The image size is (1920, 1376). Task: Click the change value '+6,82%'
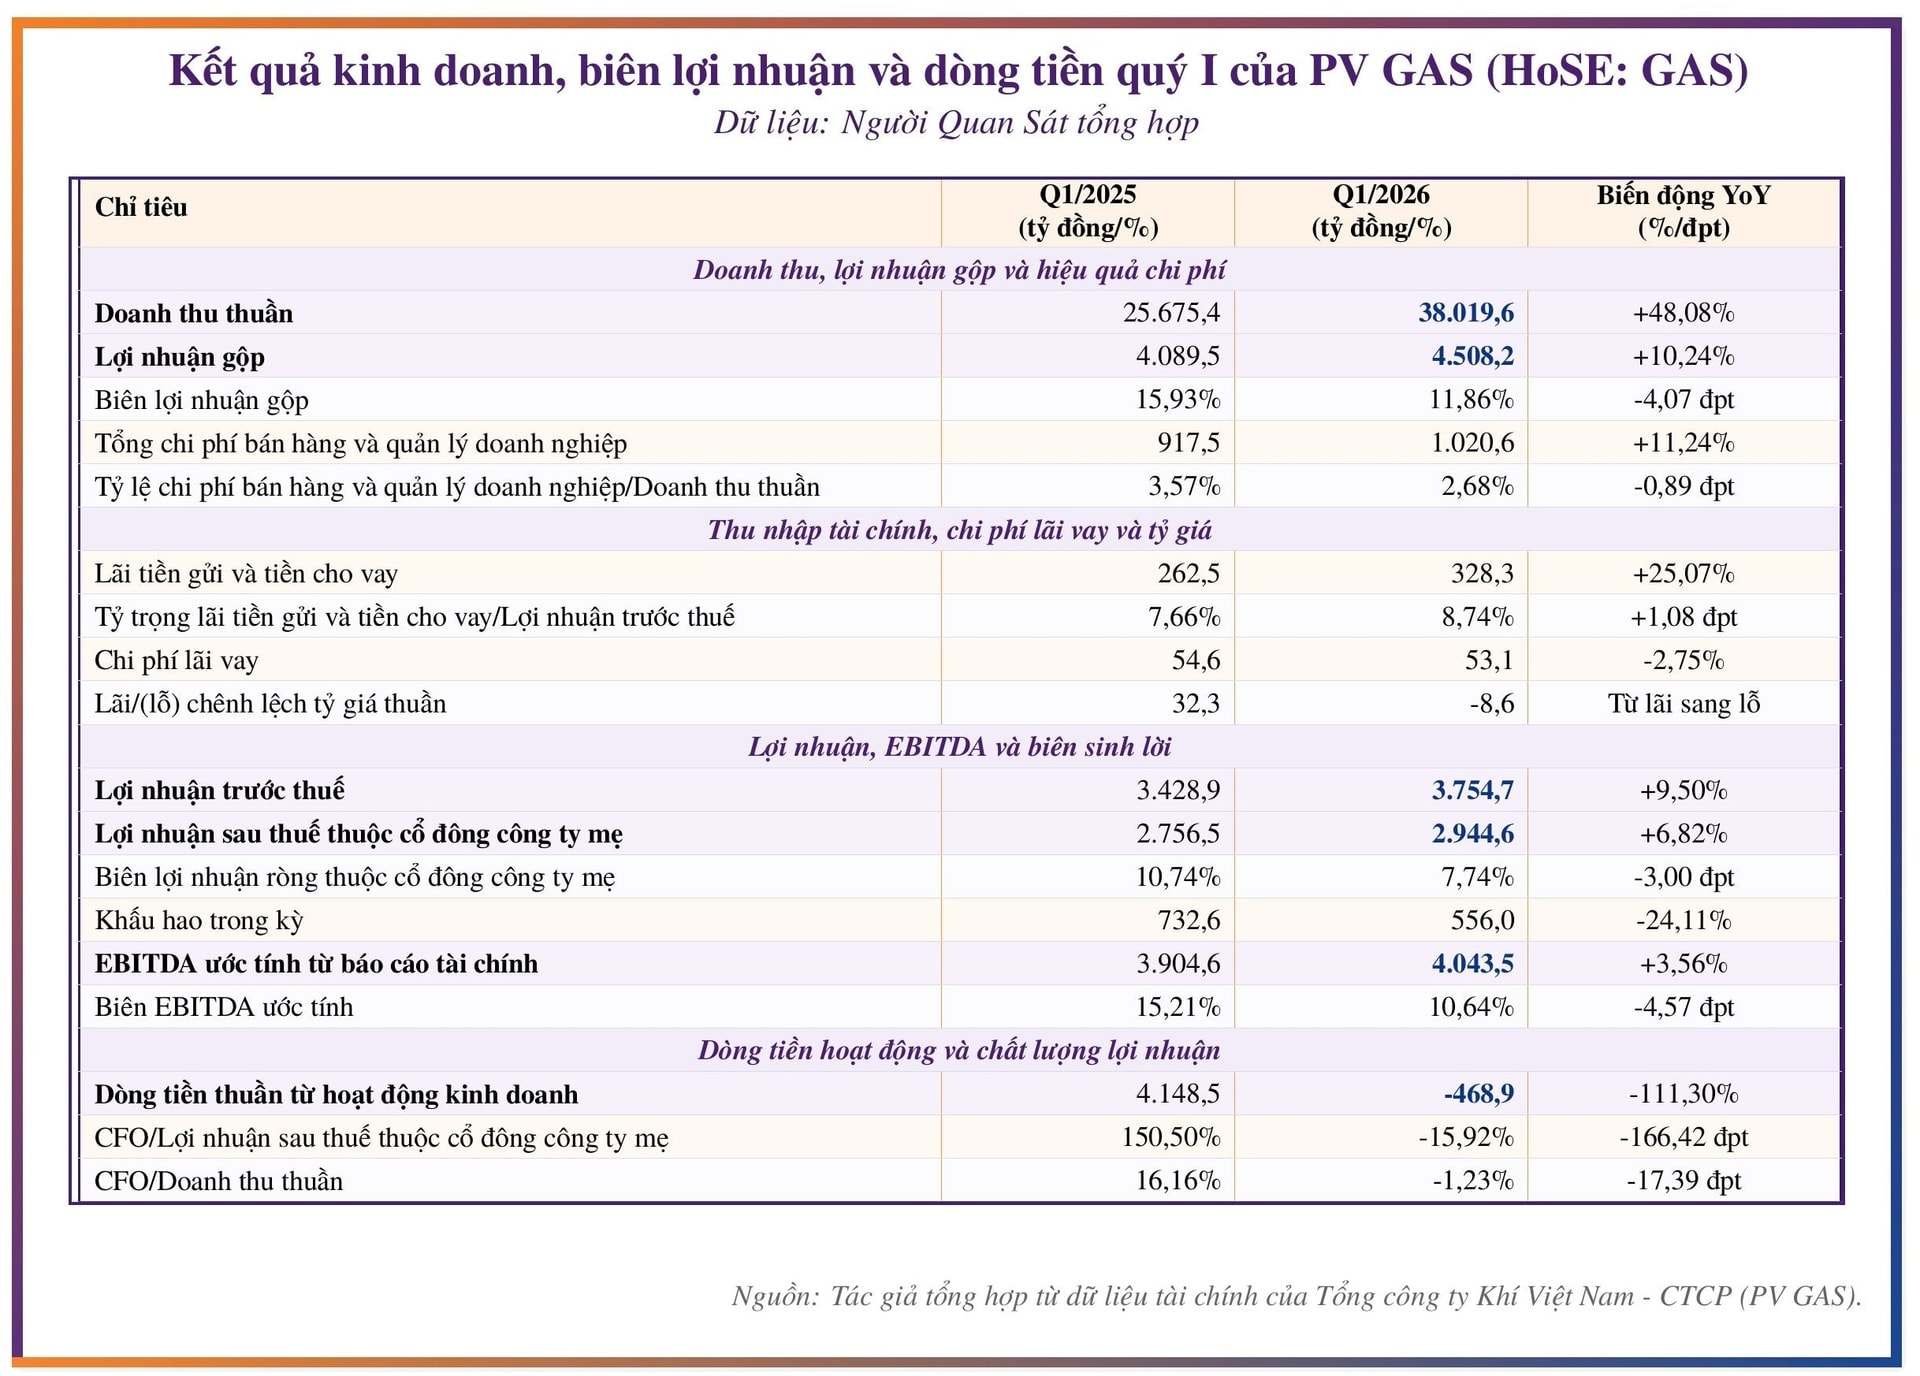coord(1684,834)
